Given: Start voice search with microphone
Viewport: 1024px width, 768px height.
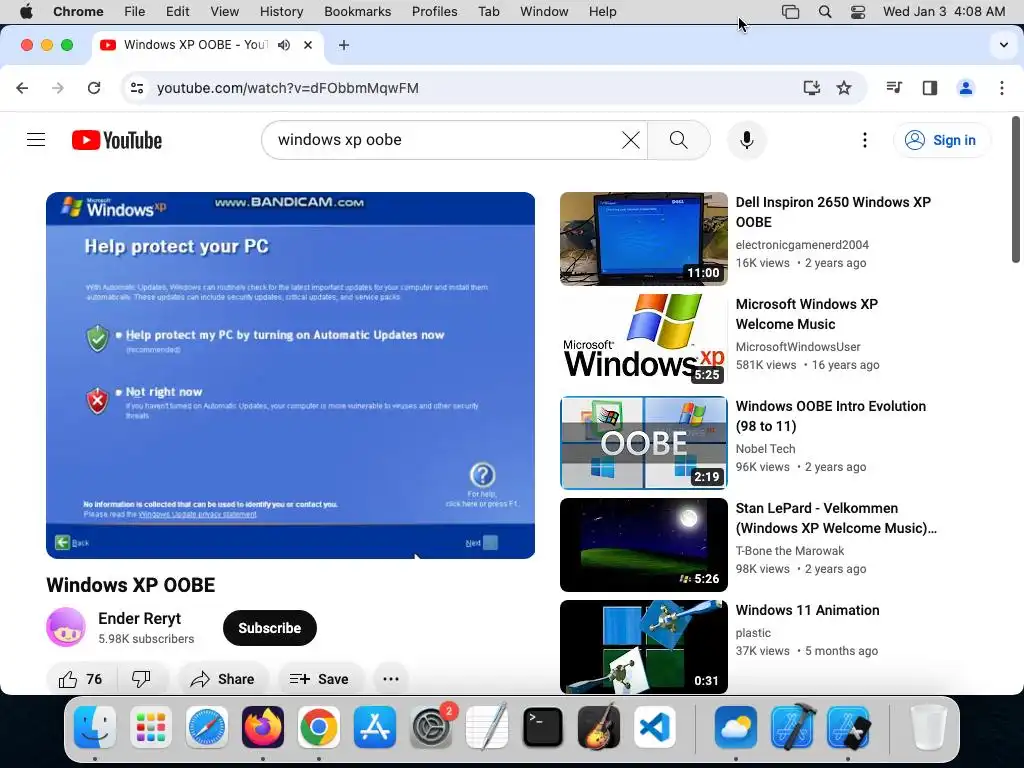Looking at the screenshot, I should (746, 140).
